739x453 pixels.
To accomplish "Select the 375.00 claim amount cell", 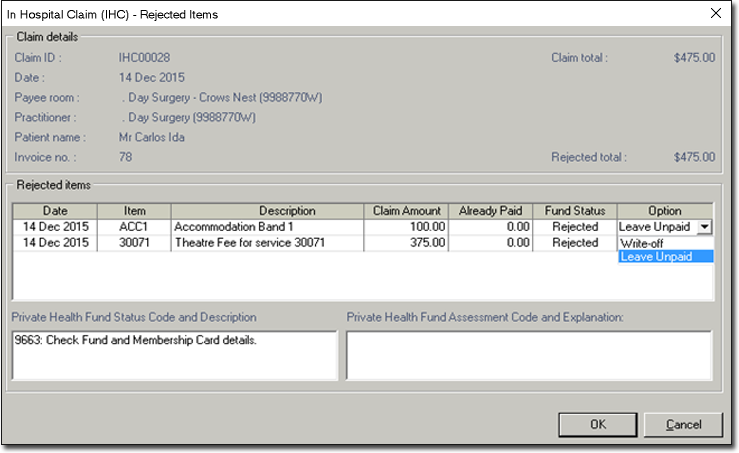I will click(406, 243).
